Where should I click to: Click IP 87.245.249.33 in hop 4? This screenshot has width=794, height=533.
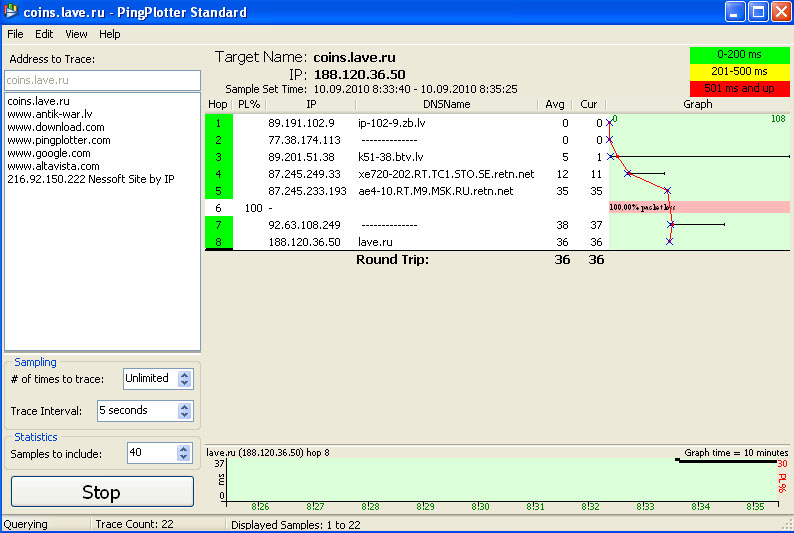coord(304,174)
